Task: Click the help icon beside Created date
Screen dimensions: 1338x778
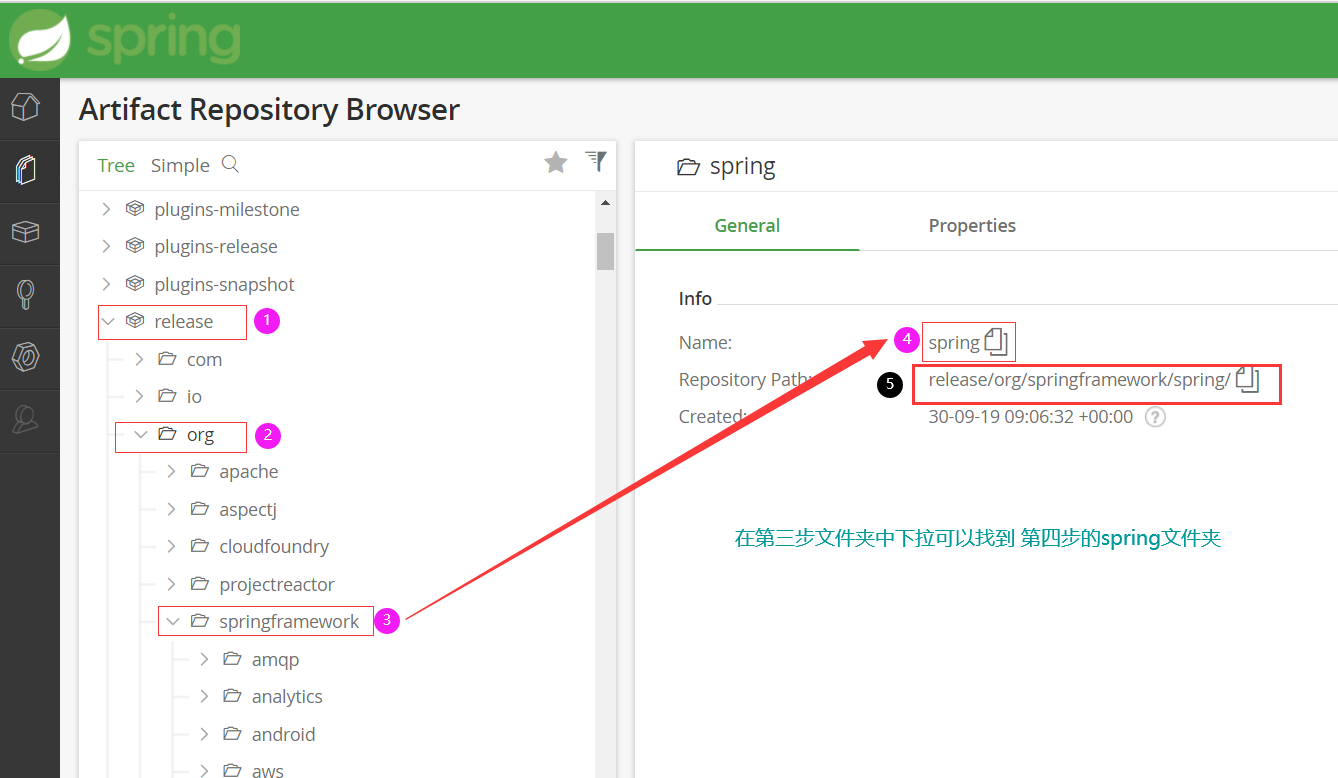Action: click(x=1155, y=417)
